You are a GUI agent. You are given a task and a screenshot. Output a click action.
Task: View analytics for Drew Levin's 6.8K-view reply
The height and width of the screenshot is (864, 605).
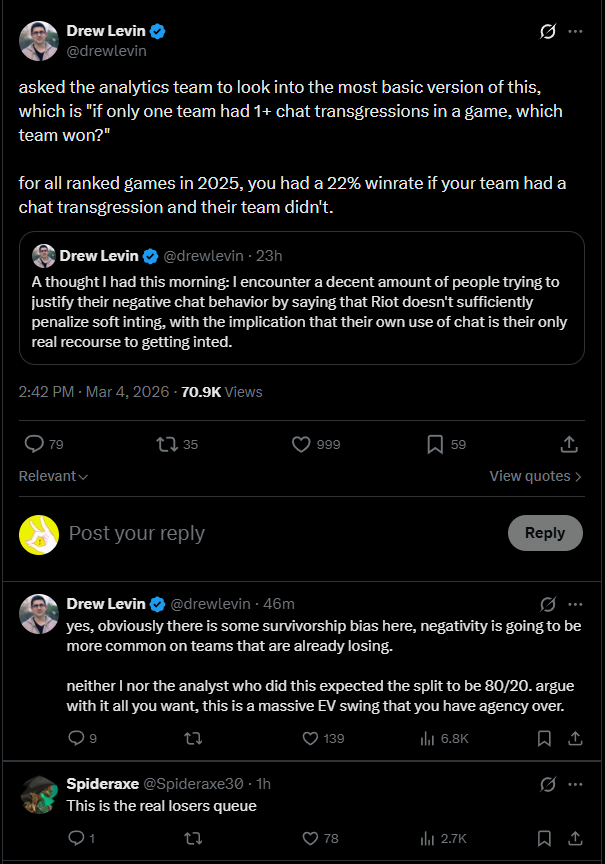click(426, 738)
